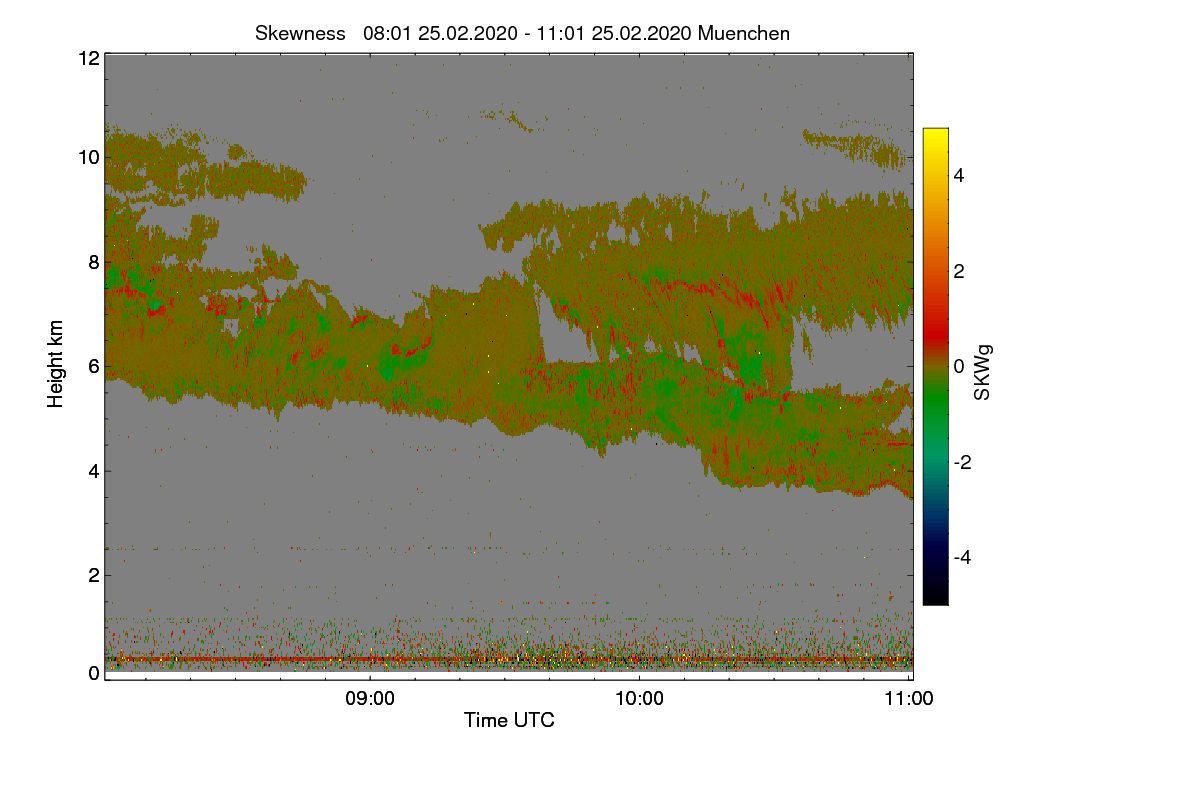Click the height tick label 10
Viewport: 1200px width, 800px height.
point(88,157)
